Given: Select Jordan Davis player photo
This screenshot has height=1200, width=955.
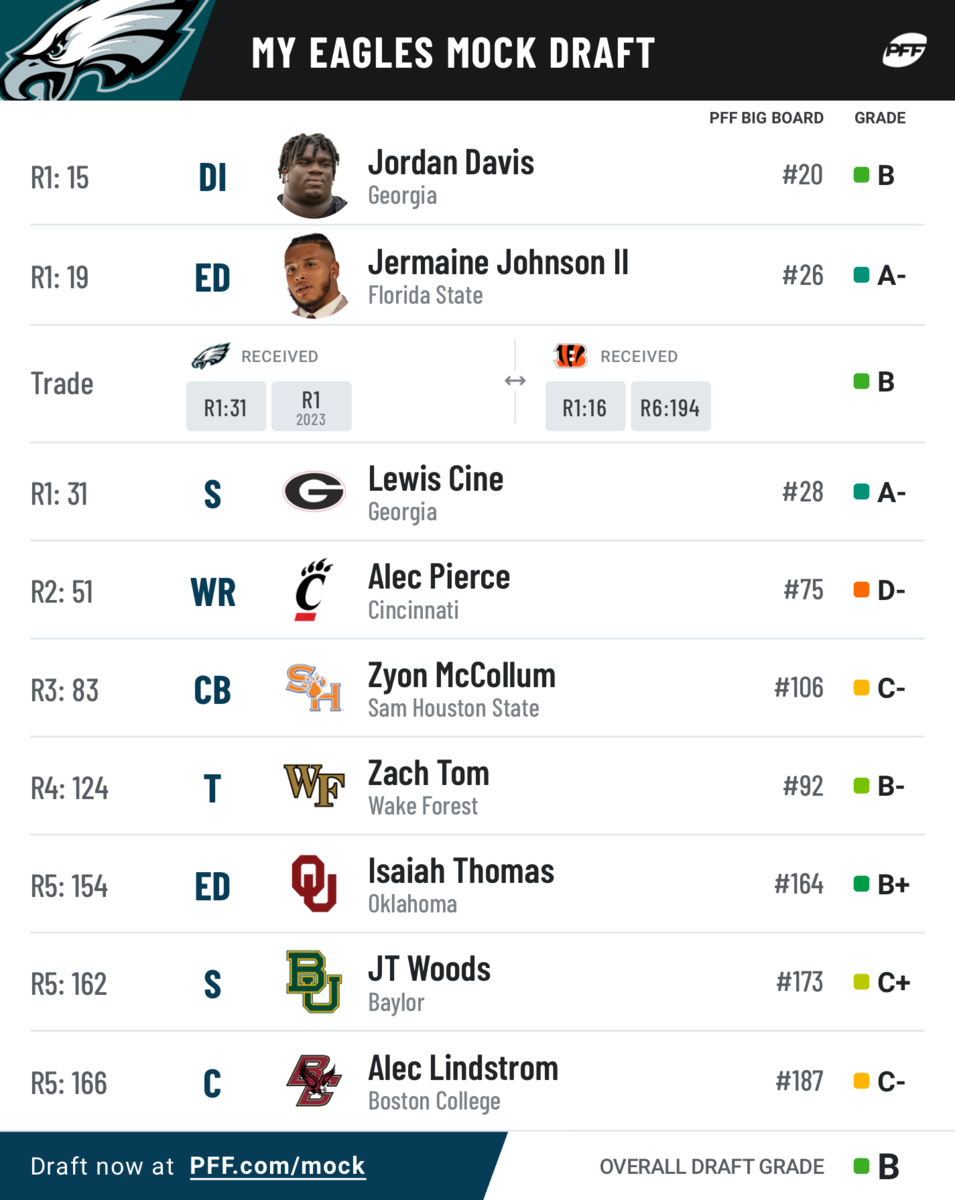Looking at the screenshot, I should (x=313, y=176).
